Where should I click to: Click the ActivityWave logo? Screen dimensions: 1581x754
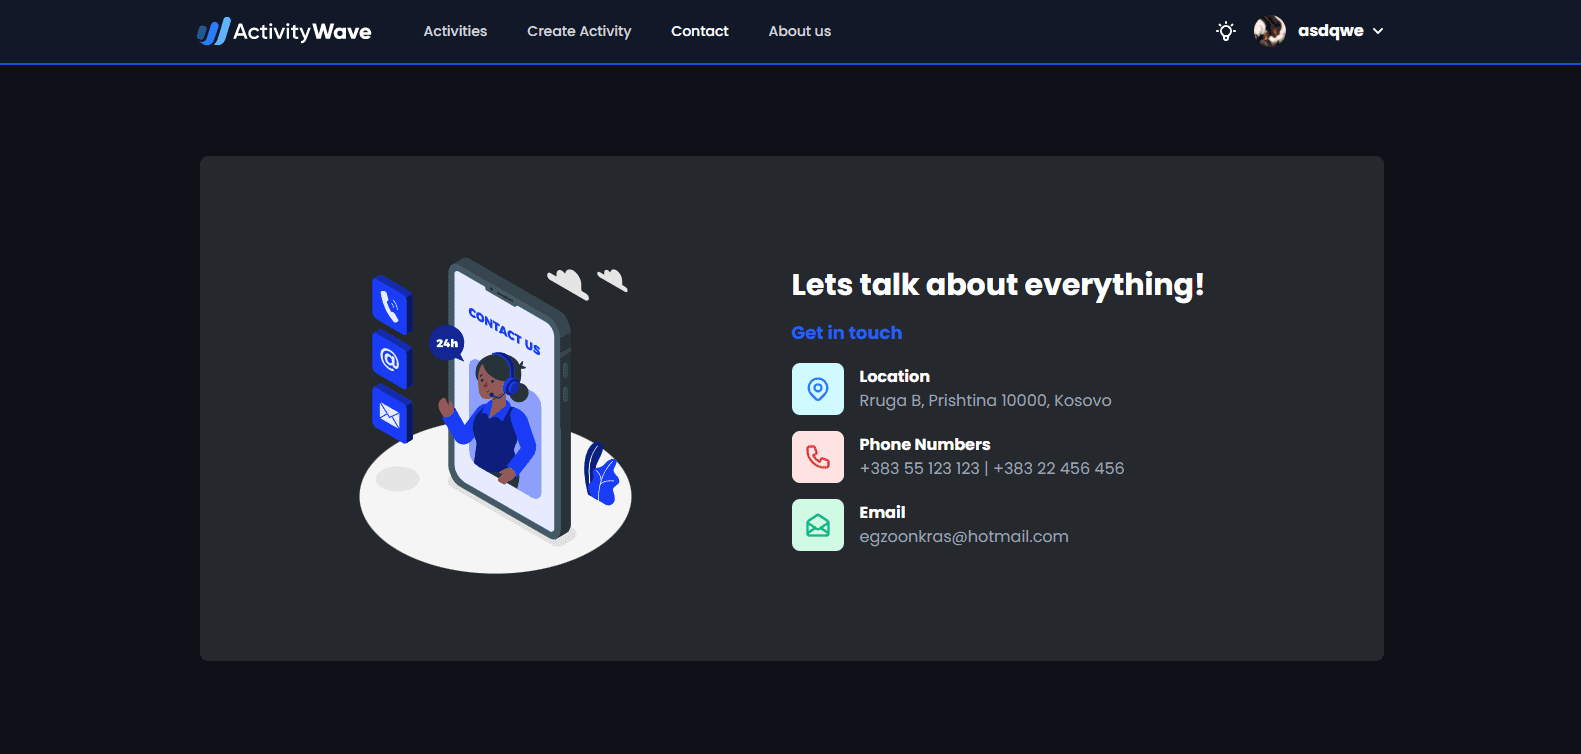click(284, 31)
